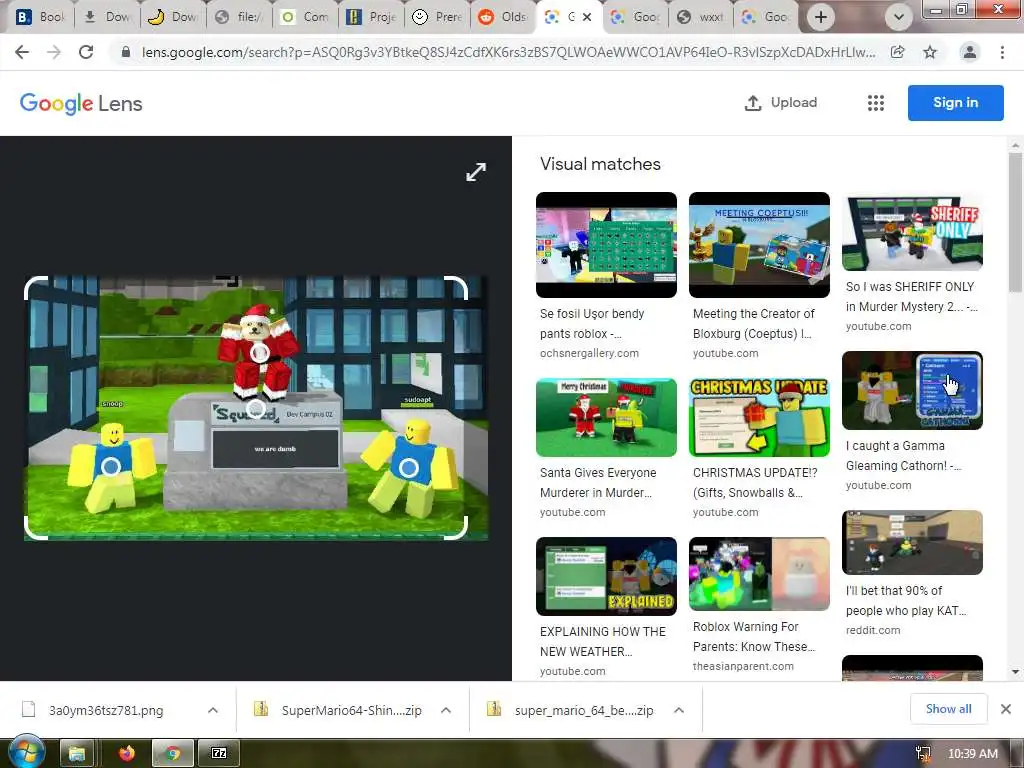The image size is (1024, 768).
Task: Open the Se fosil Uşor bendy pants thumbnail
Action: 606,245
